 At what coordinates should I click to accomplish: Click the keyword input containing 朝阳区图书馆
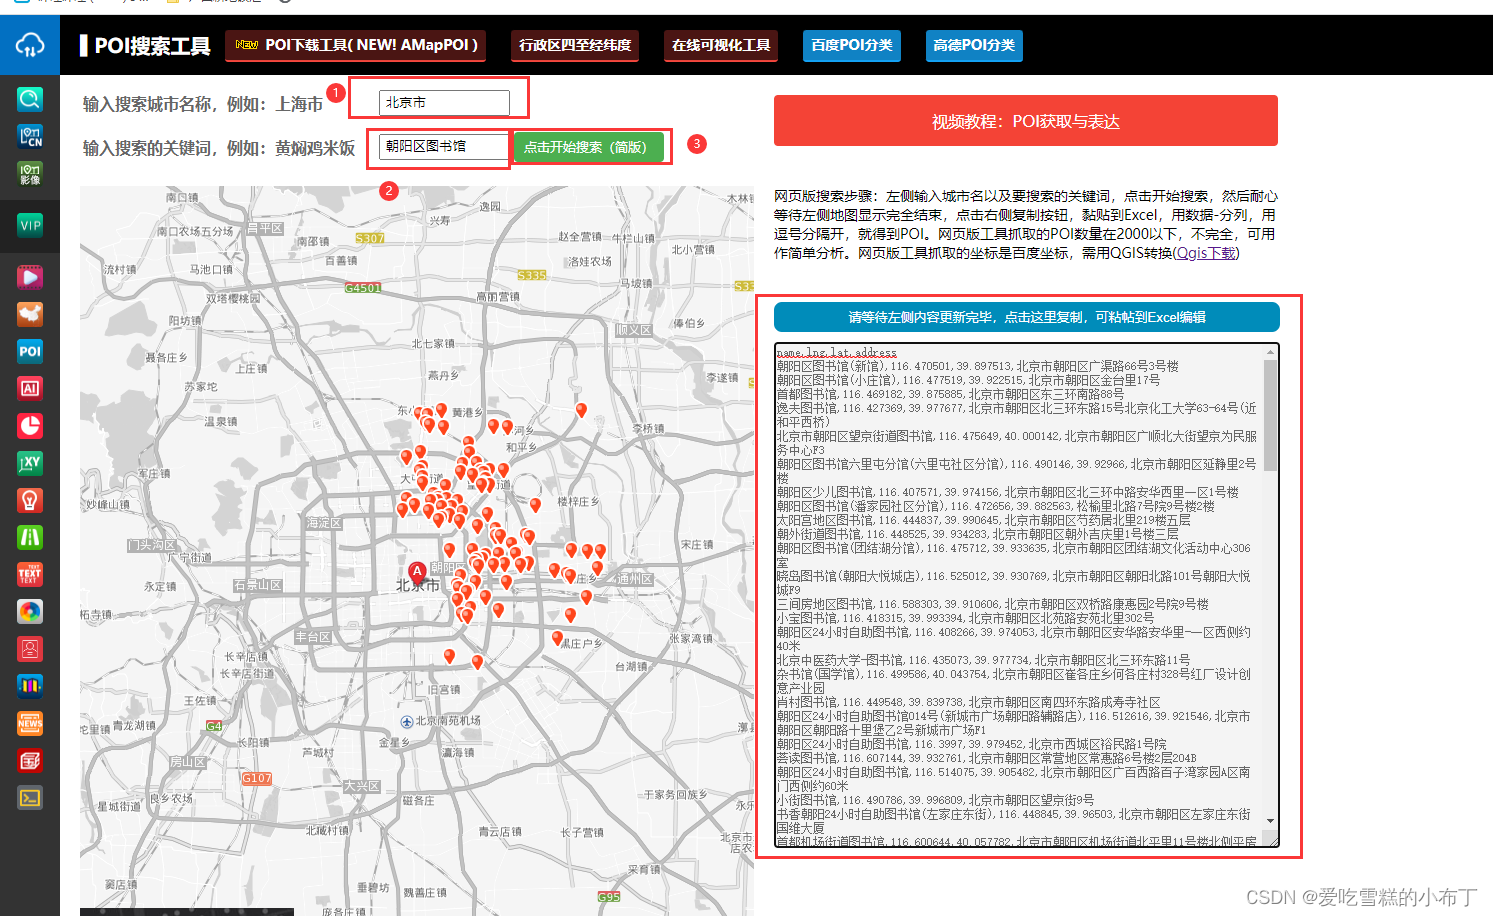444,146
